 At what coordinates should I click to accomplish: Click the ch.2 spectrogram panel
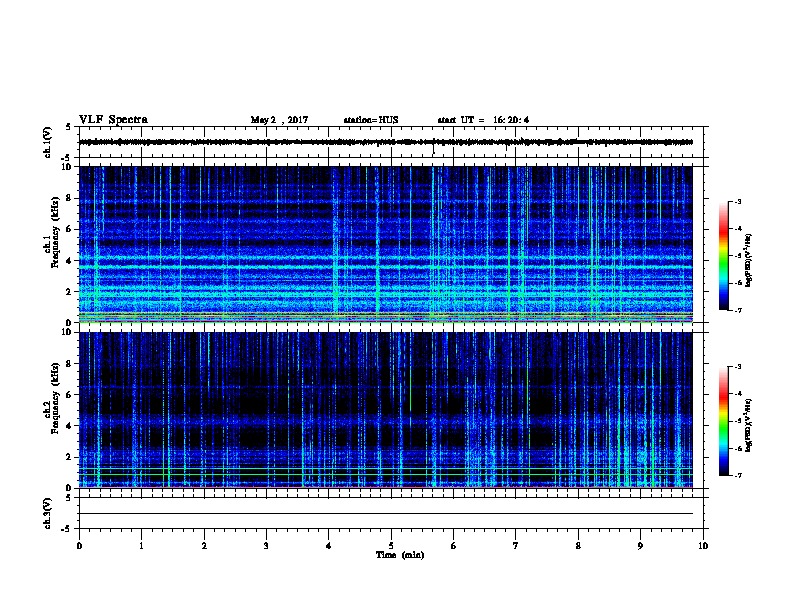385,410
